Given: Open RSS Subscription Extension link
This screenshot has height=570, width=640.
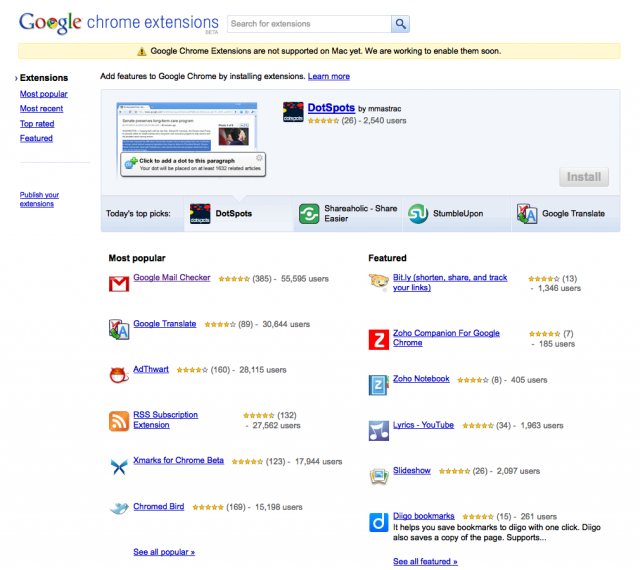Looking at the screenshot, I should coord(165,420).
